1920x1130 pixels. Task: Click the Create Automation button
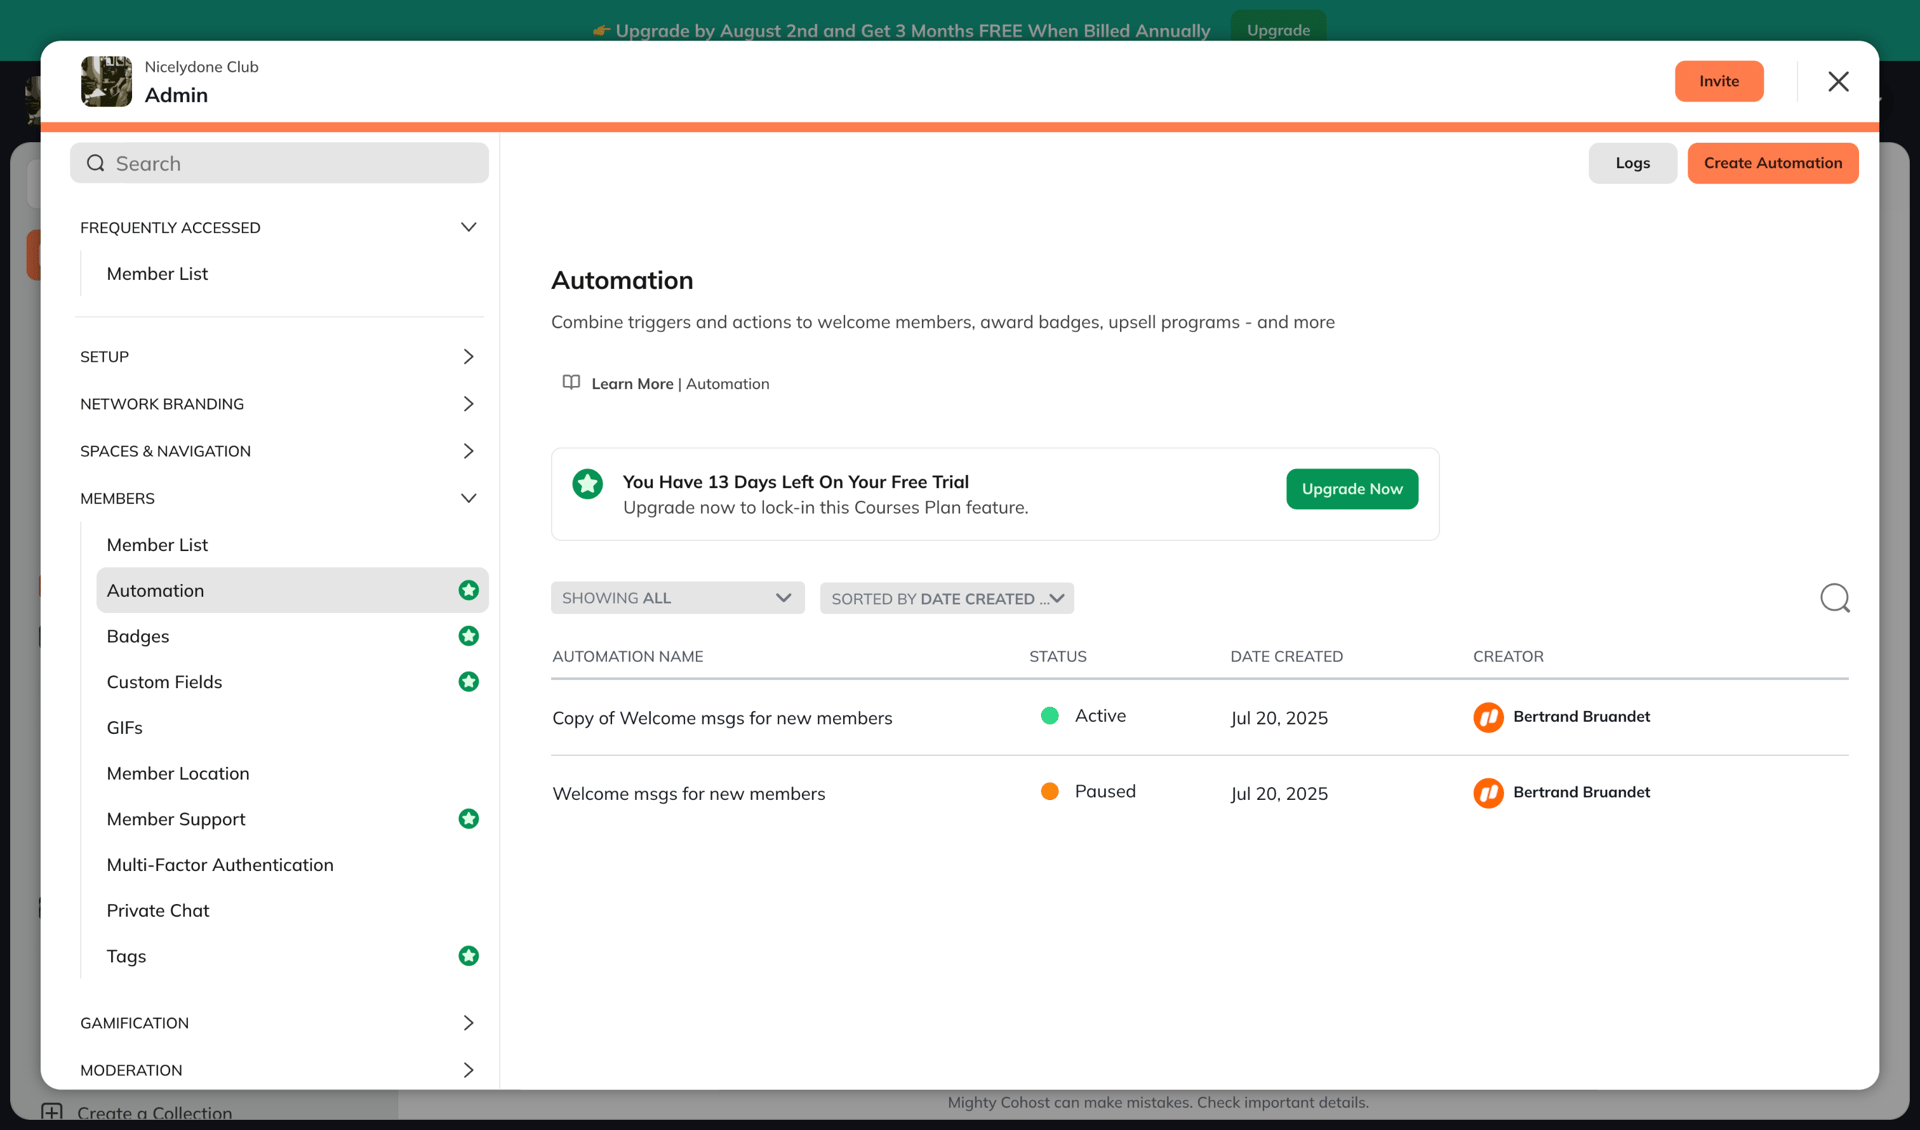1772,162
